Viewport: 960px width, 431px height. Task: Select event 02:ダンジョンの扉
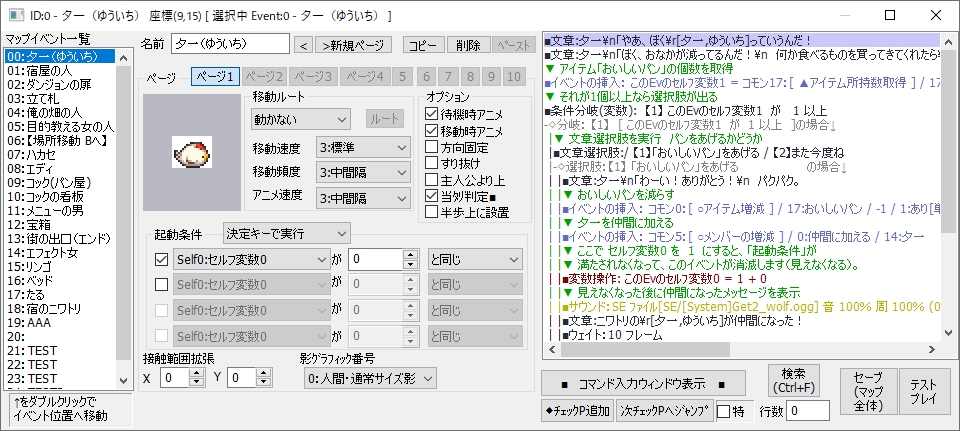[60, 85]
